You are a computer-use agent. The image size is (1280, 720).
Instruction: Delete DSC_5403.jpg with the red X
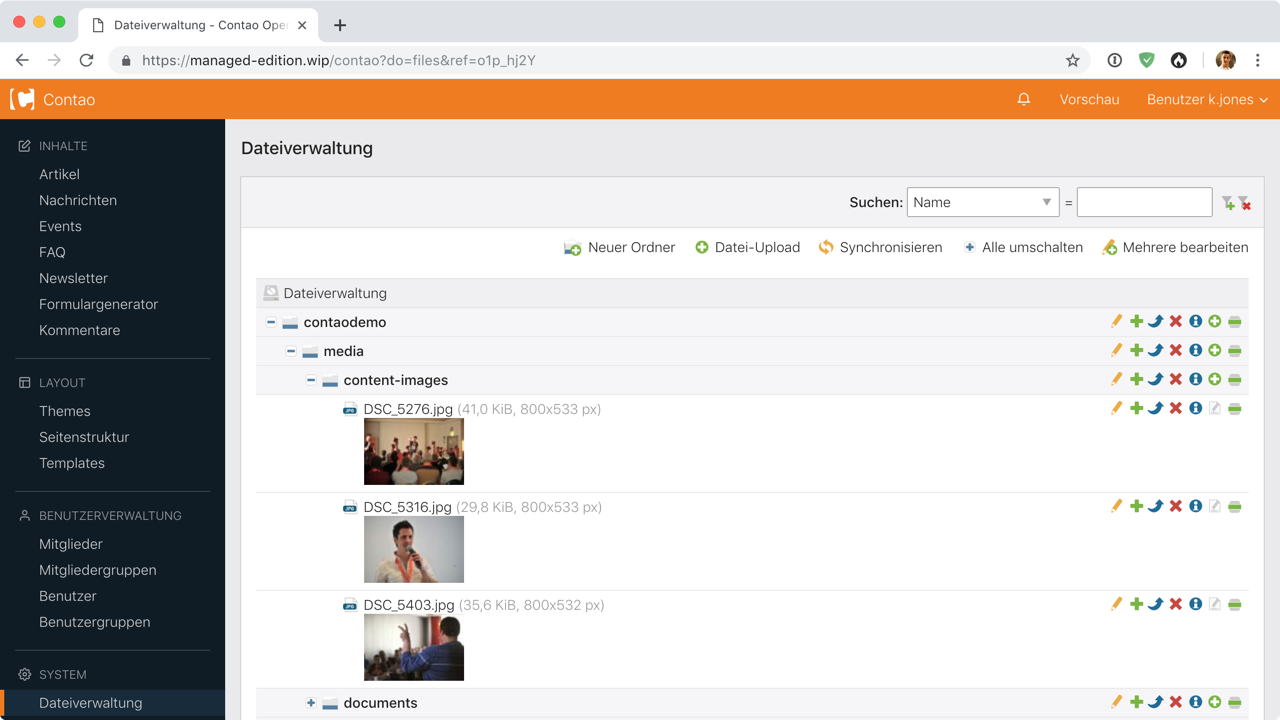(x=1176, y=604)
